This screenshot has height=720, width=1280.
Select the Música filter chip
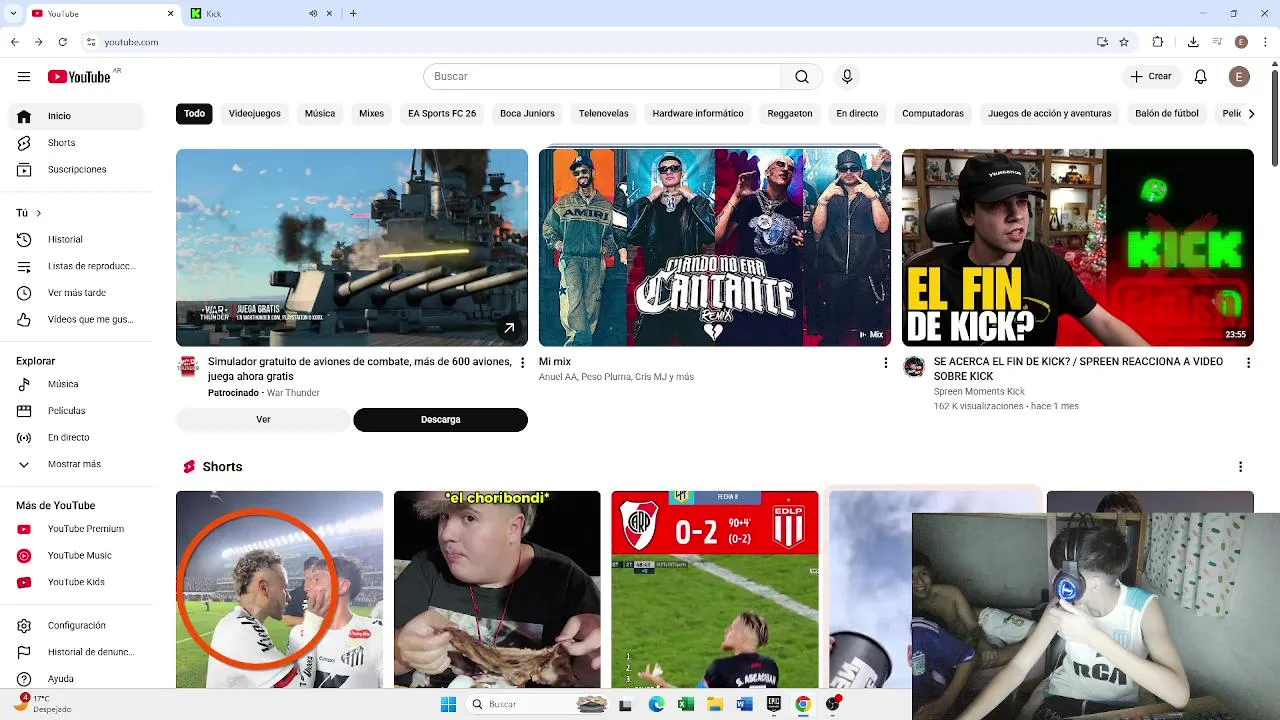320,114
